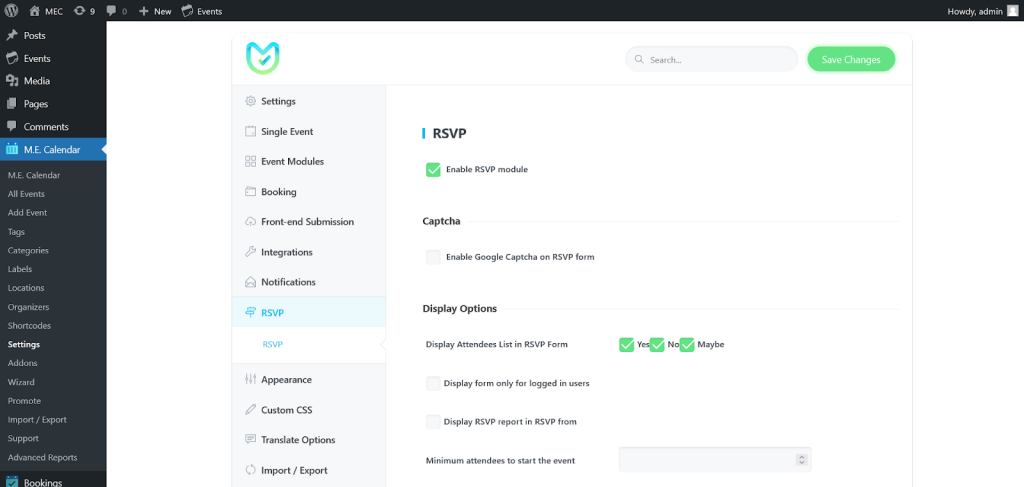Screen dimensions: 1024x487
Task: Open Advanced Reports submenu link
Action: click(42, 458)
